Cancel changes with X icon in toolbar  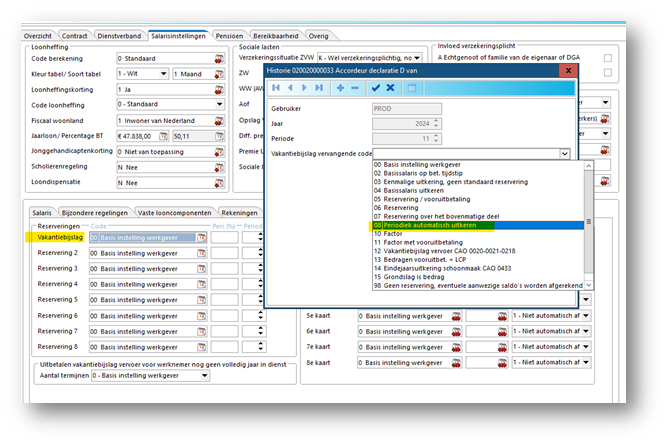[x=390, y=88]
